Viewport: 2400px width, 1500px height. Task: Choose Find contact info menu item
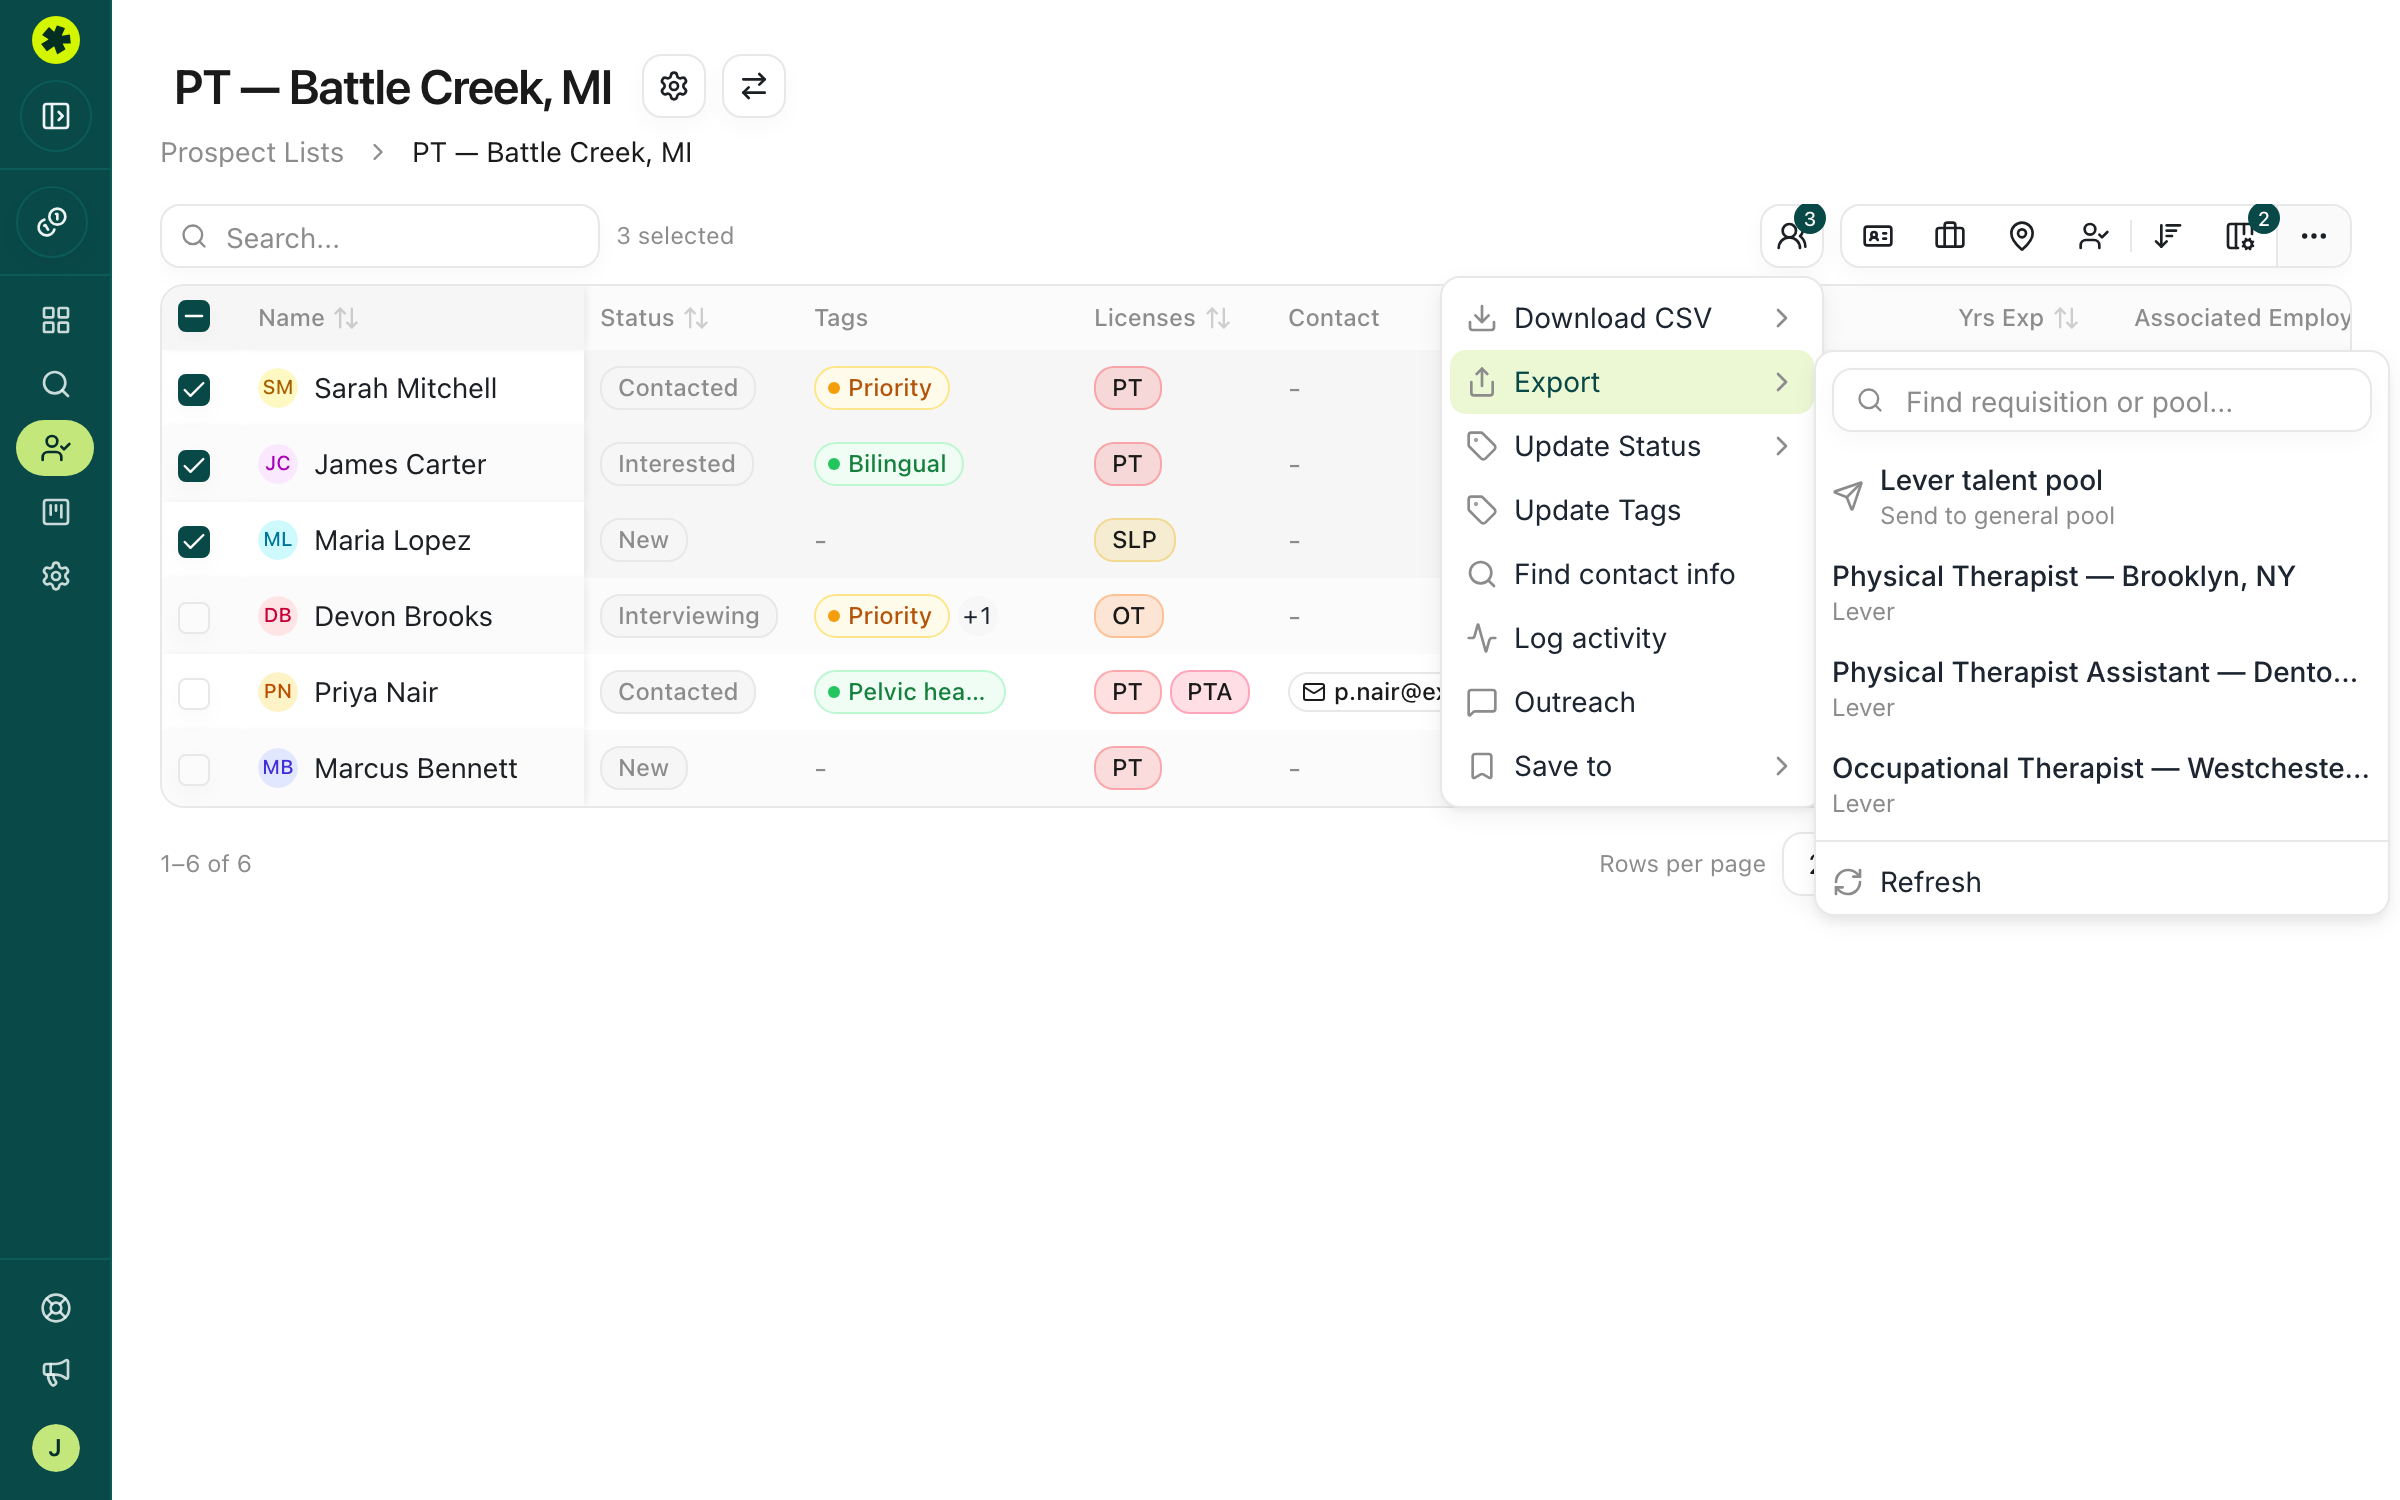(x=1631, y=574)
